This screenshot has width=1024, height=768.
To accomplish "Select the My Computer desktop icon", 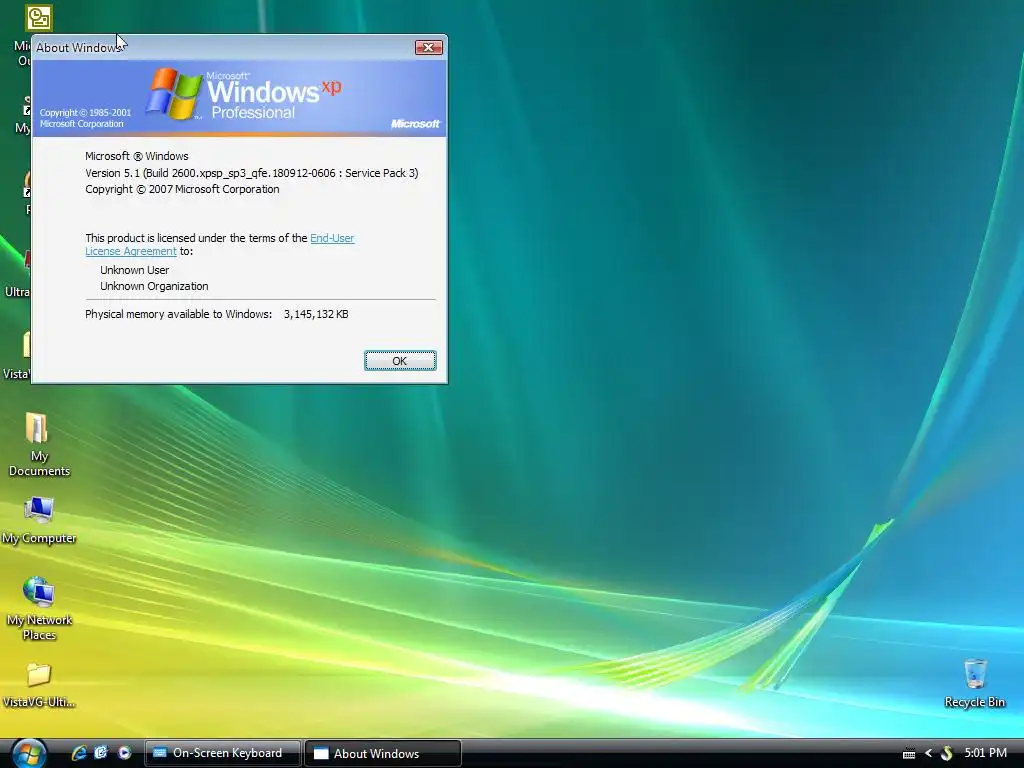I will (x=39, y=520).
